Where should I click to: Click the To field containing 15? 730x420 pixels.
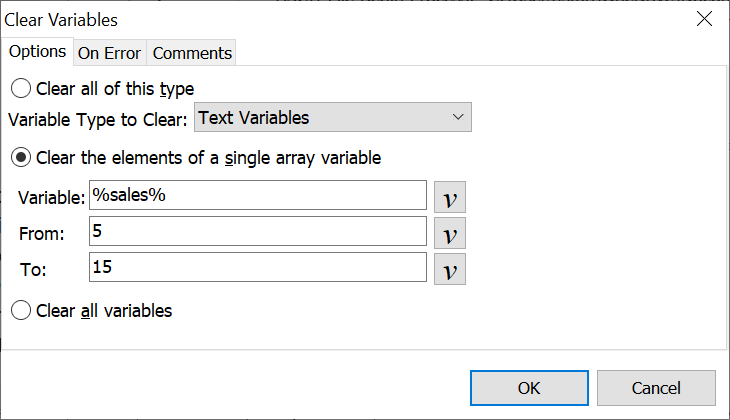(x=258, y=268)
